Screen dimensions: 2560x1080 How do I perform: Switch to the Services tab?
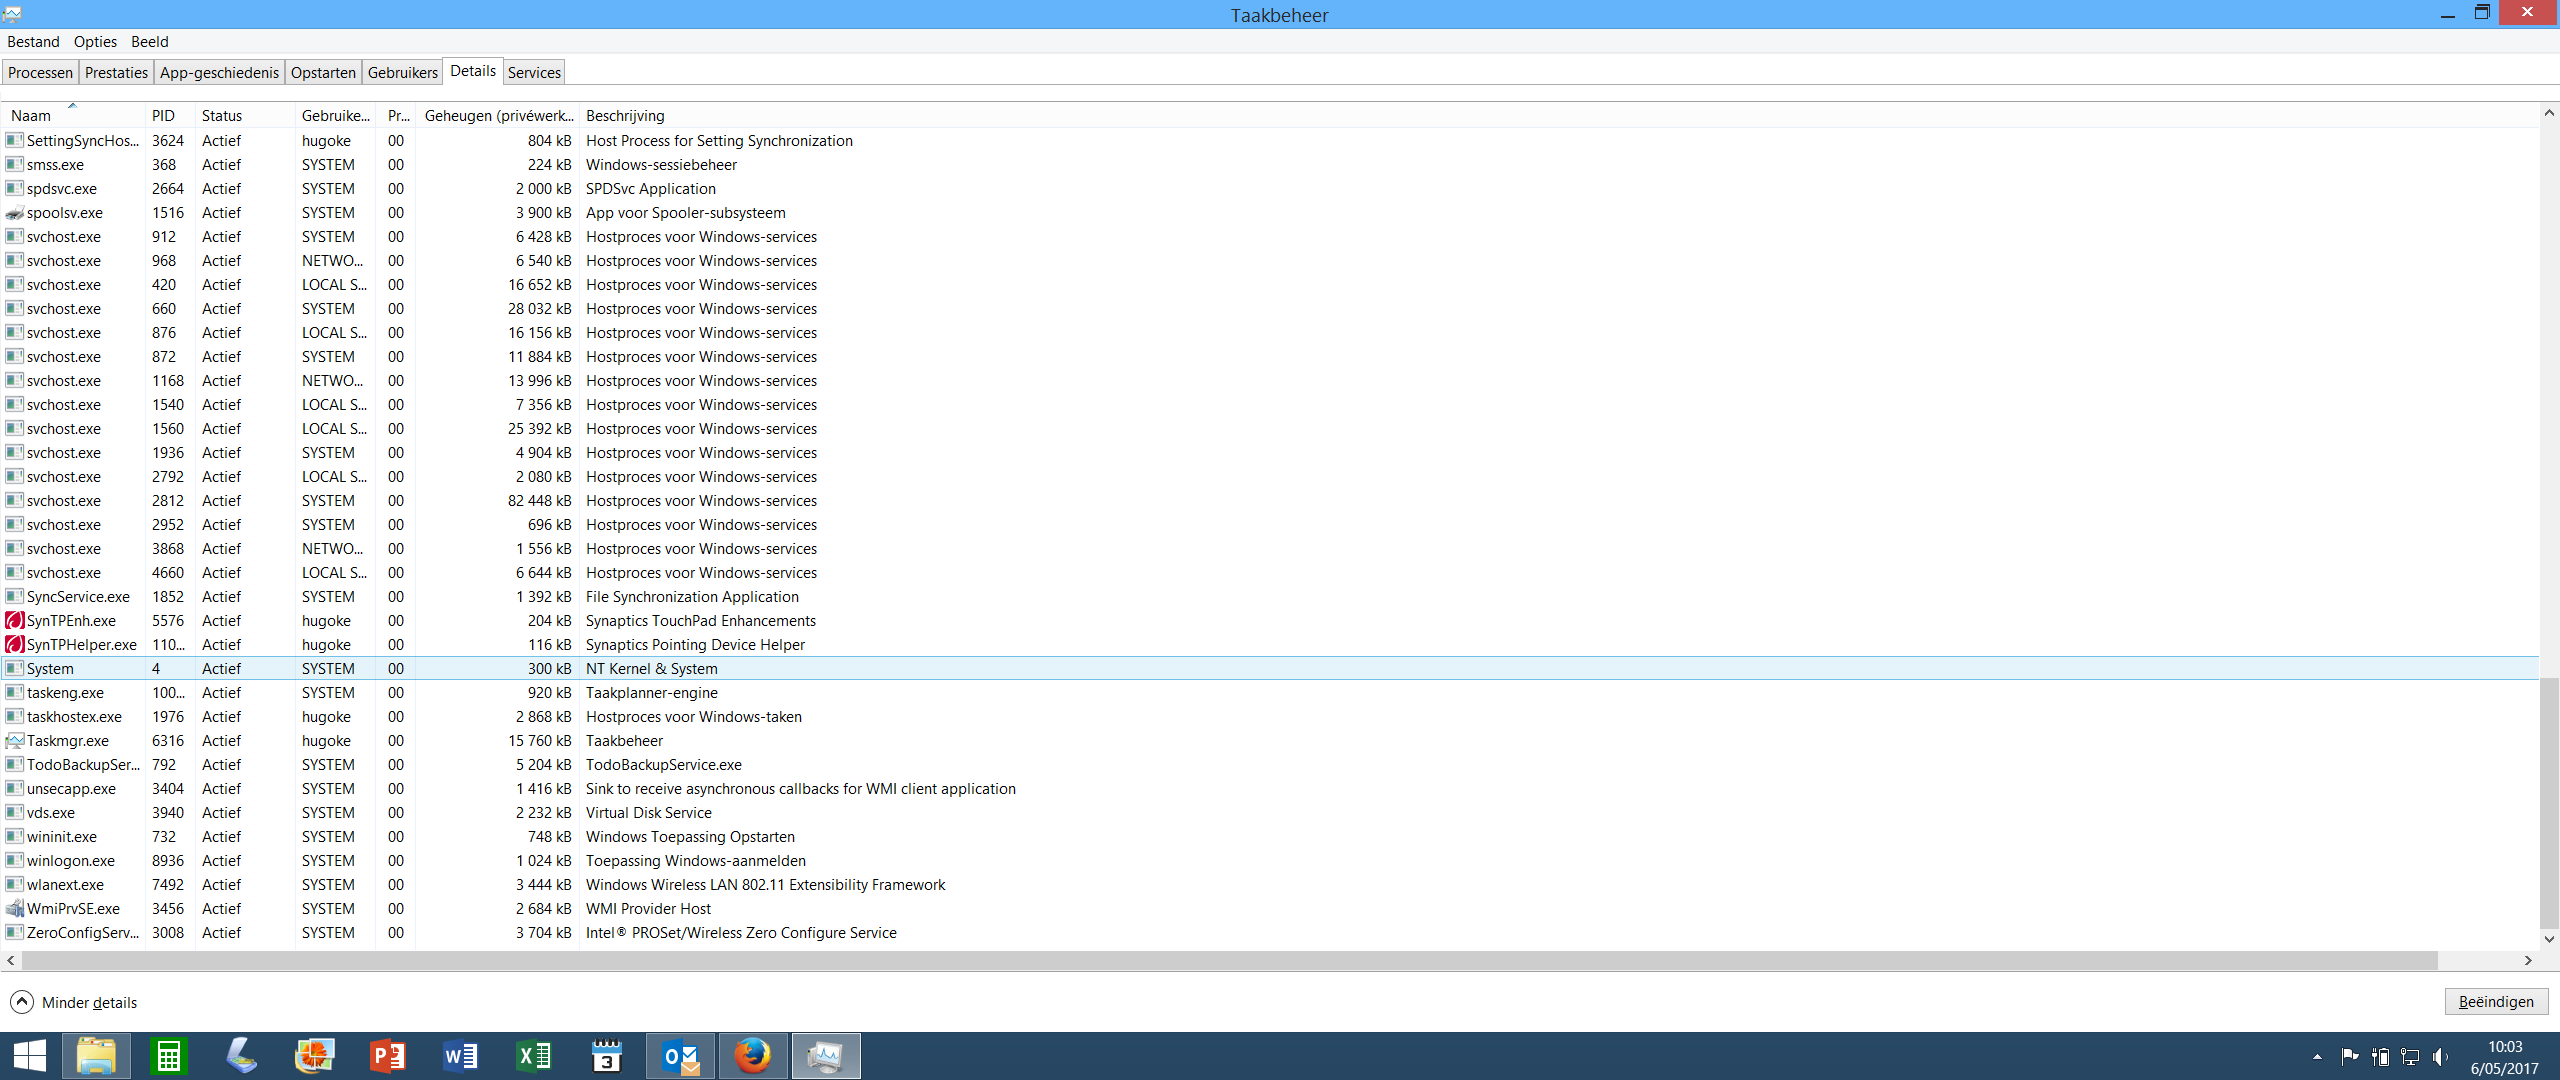[x=534, y=72]
